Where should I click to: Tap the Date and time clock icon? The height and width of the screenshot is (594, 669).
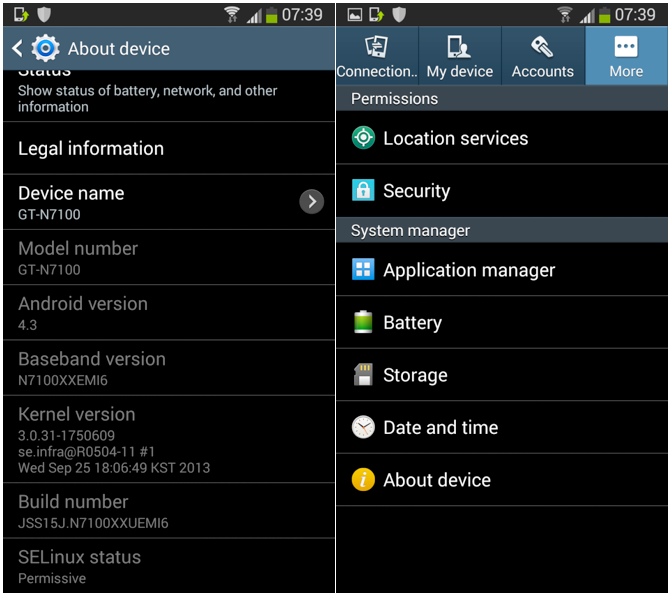click(363, 427)
